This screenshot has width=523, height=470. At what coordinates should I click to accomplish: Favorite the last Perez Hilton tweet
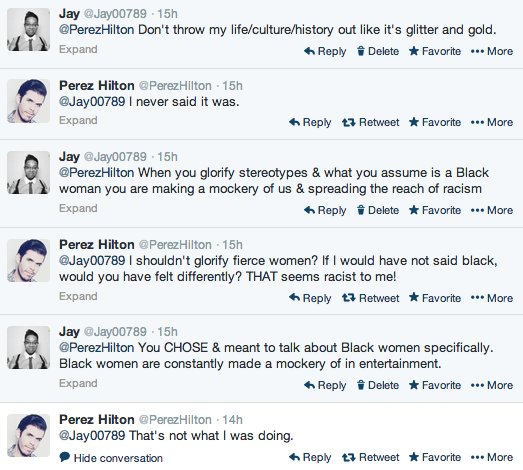(435, 457)
